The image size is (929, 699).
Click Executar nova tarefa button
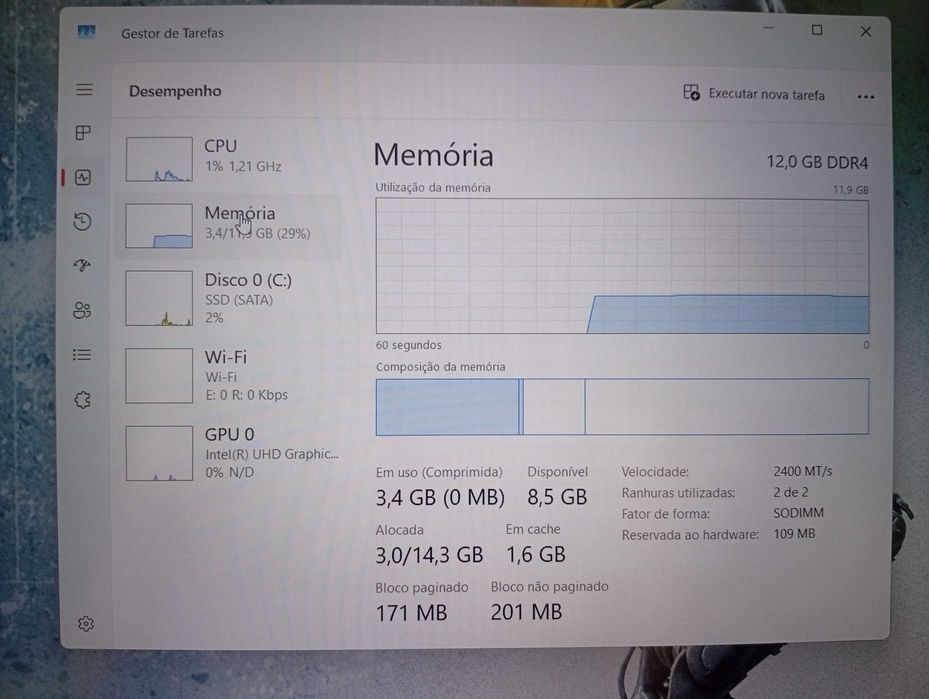(754, 94)
